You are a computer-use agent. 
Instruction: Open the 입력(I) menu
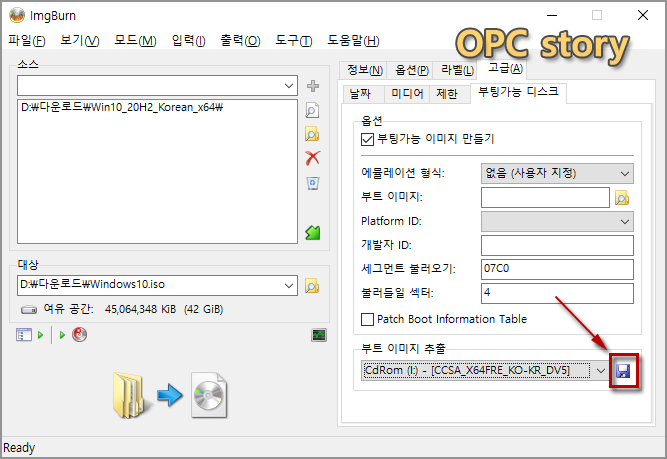(x=188, y=40)
